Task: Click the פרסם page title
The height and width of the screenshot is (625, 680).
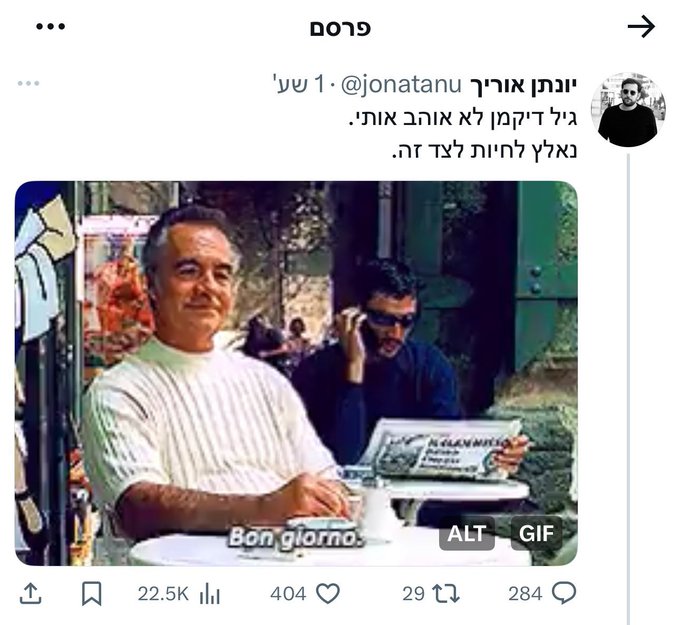Action: [x=340, y=28]
